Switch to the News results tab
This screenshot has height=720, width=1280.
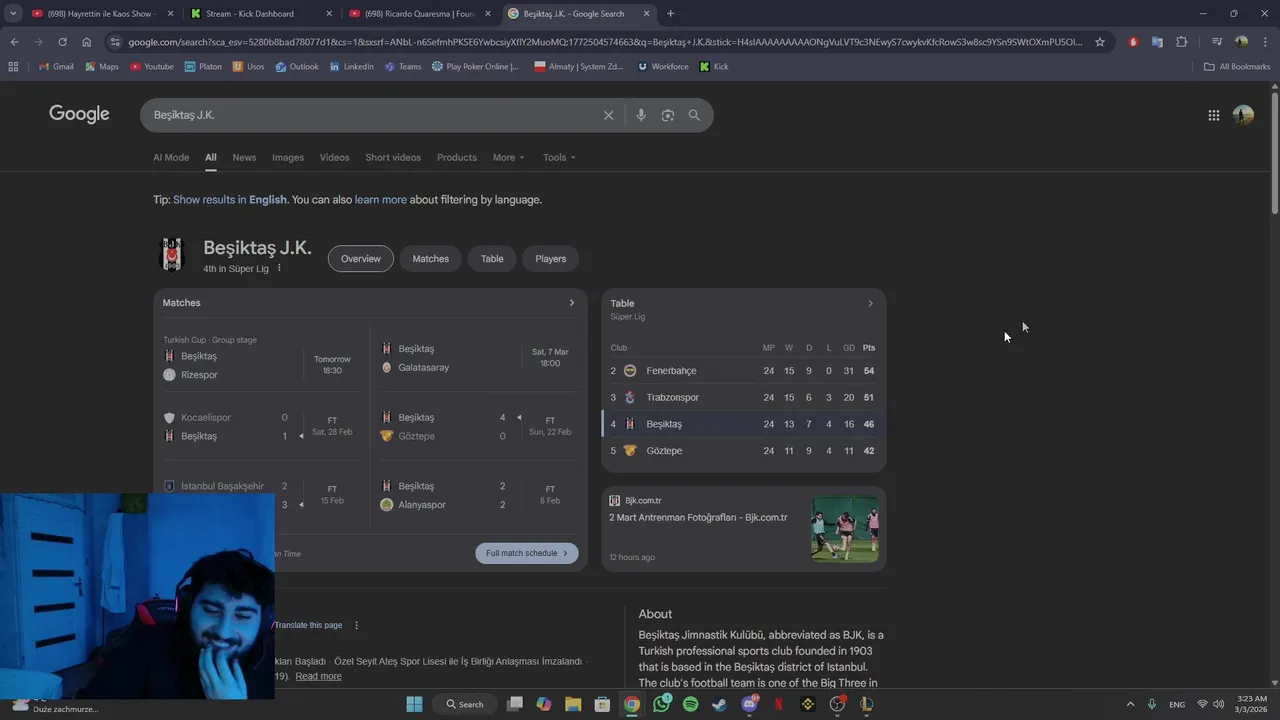pyautogui.click(x=244, y=157)
